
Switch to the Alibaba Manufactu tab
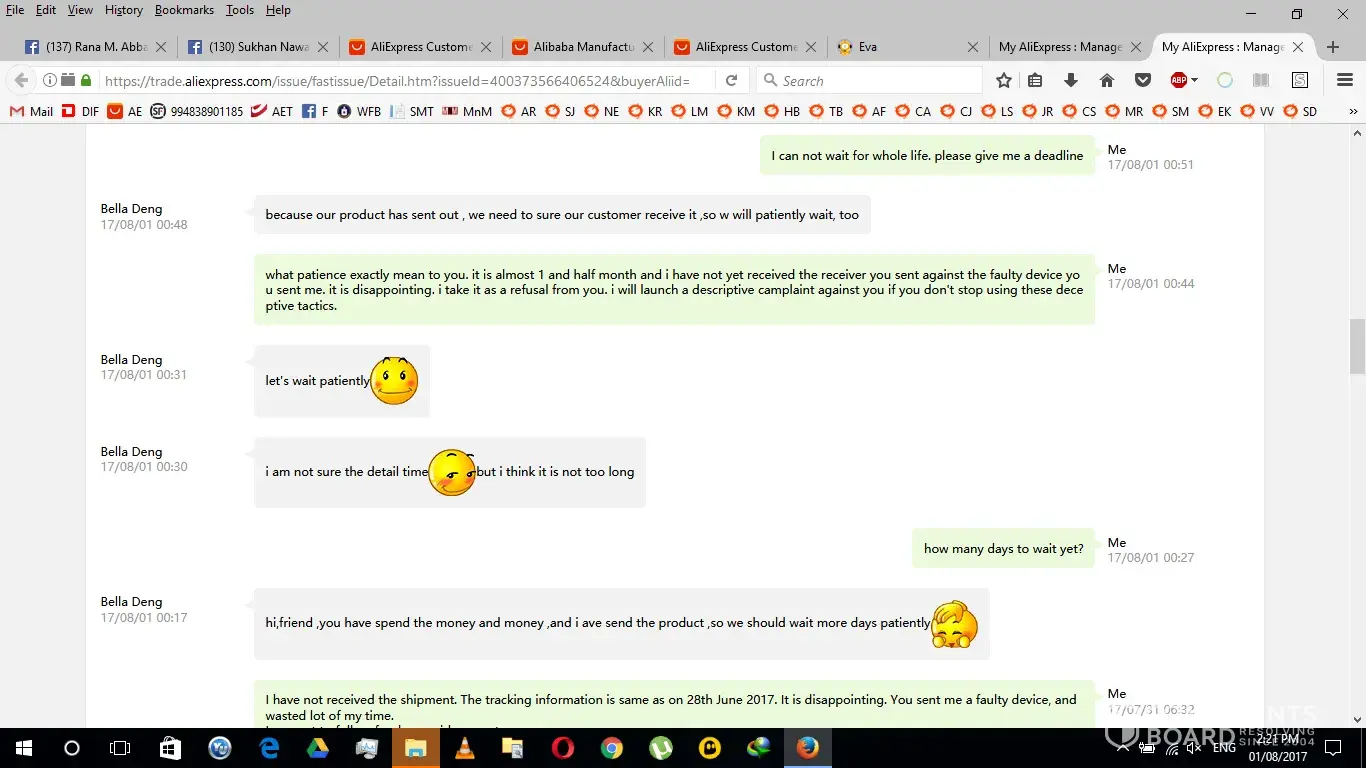click(583, 47)
